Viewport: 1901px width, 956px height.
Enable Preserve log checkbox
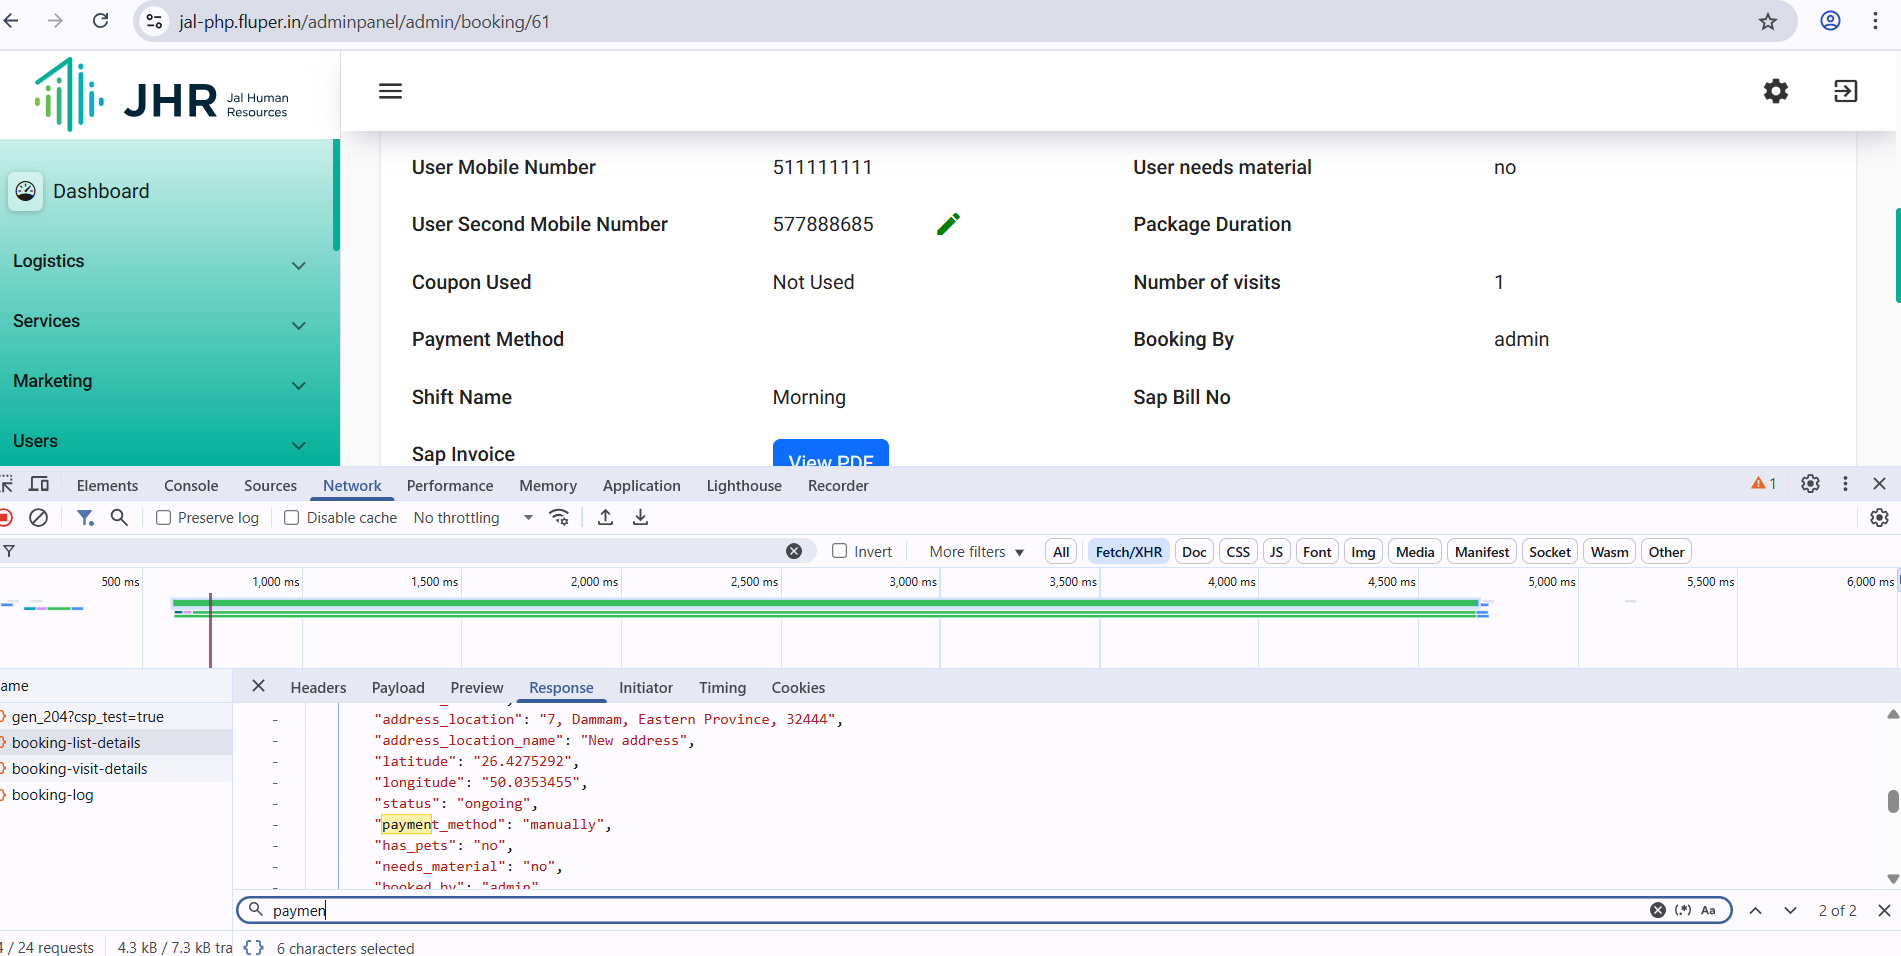tap(164, 518)
